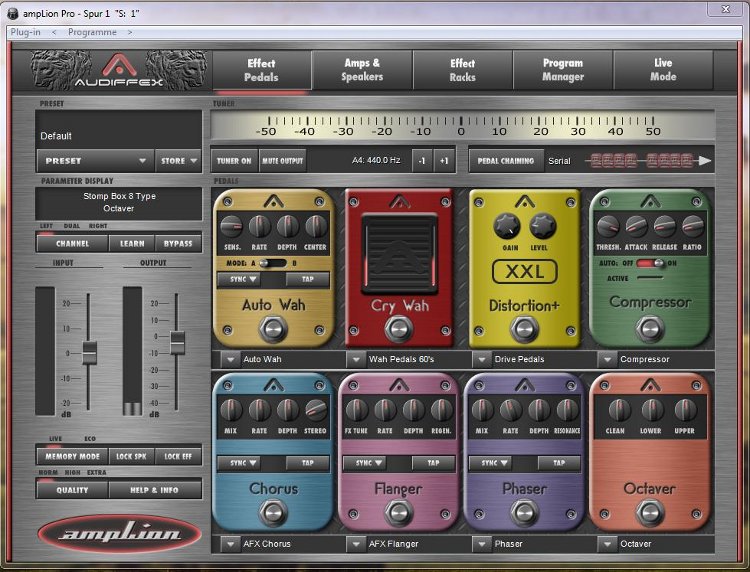Switch to the Amps & Speakers tab
750x572 pixels.
(x=362, y=70)
